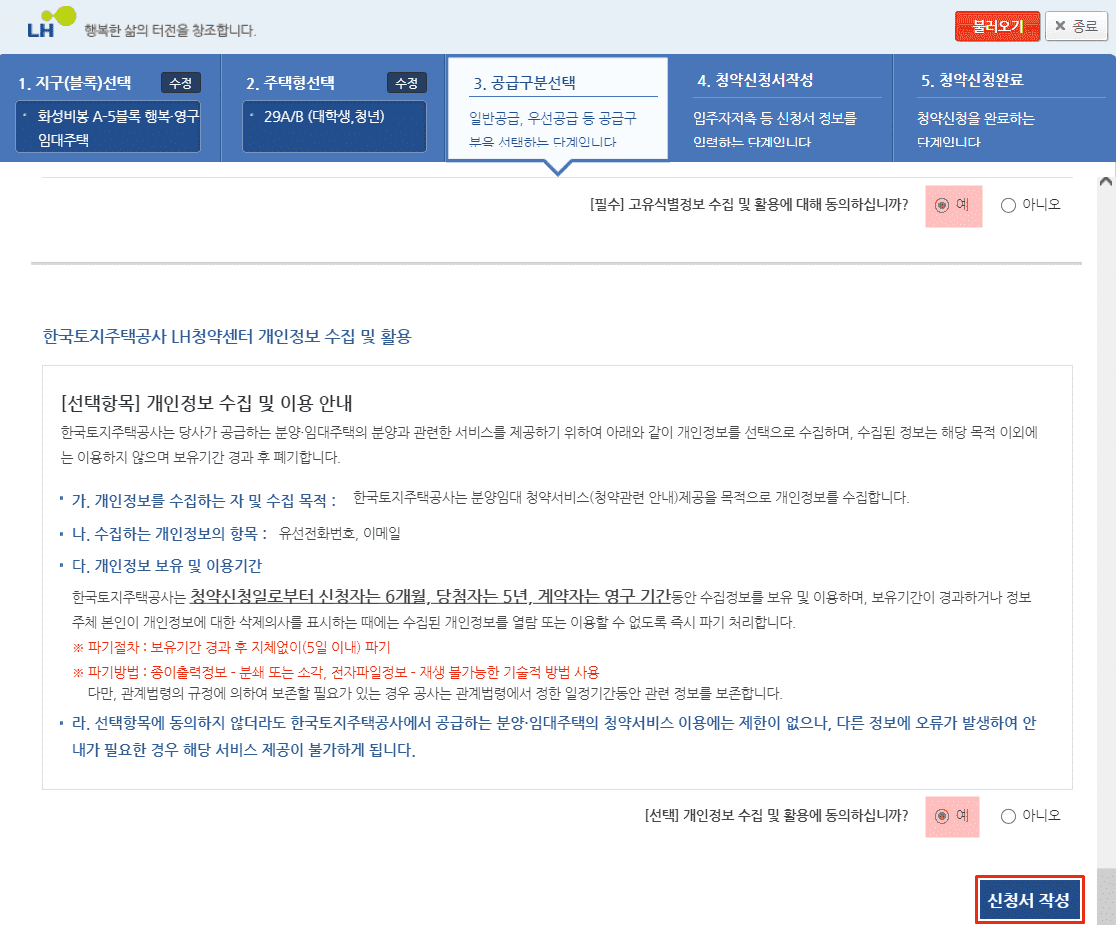Click the 종료 button with X icon

[1076, 26]
